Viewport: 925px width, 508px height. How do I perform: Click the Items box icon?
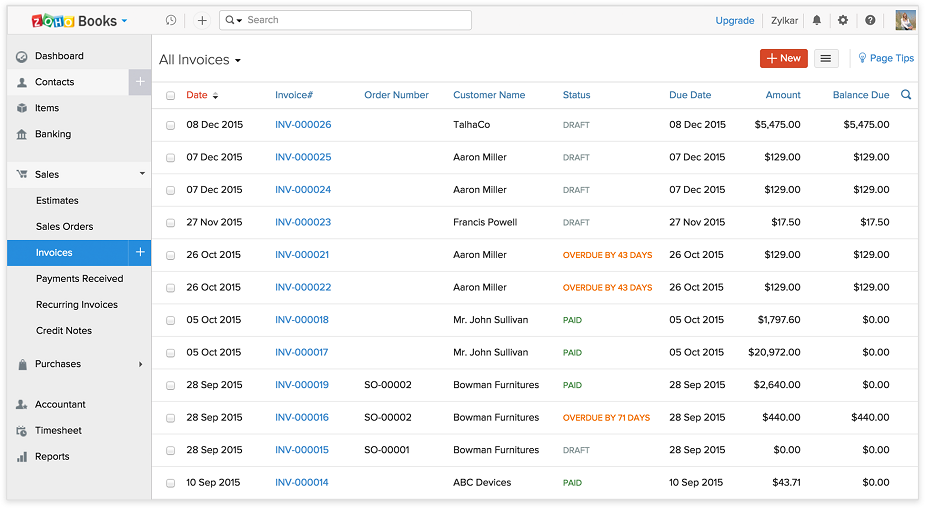click(22, 108)
